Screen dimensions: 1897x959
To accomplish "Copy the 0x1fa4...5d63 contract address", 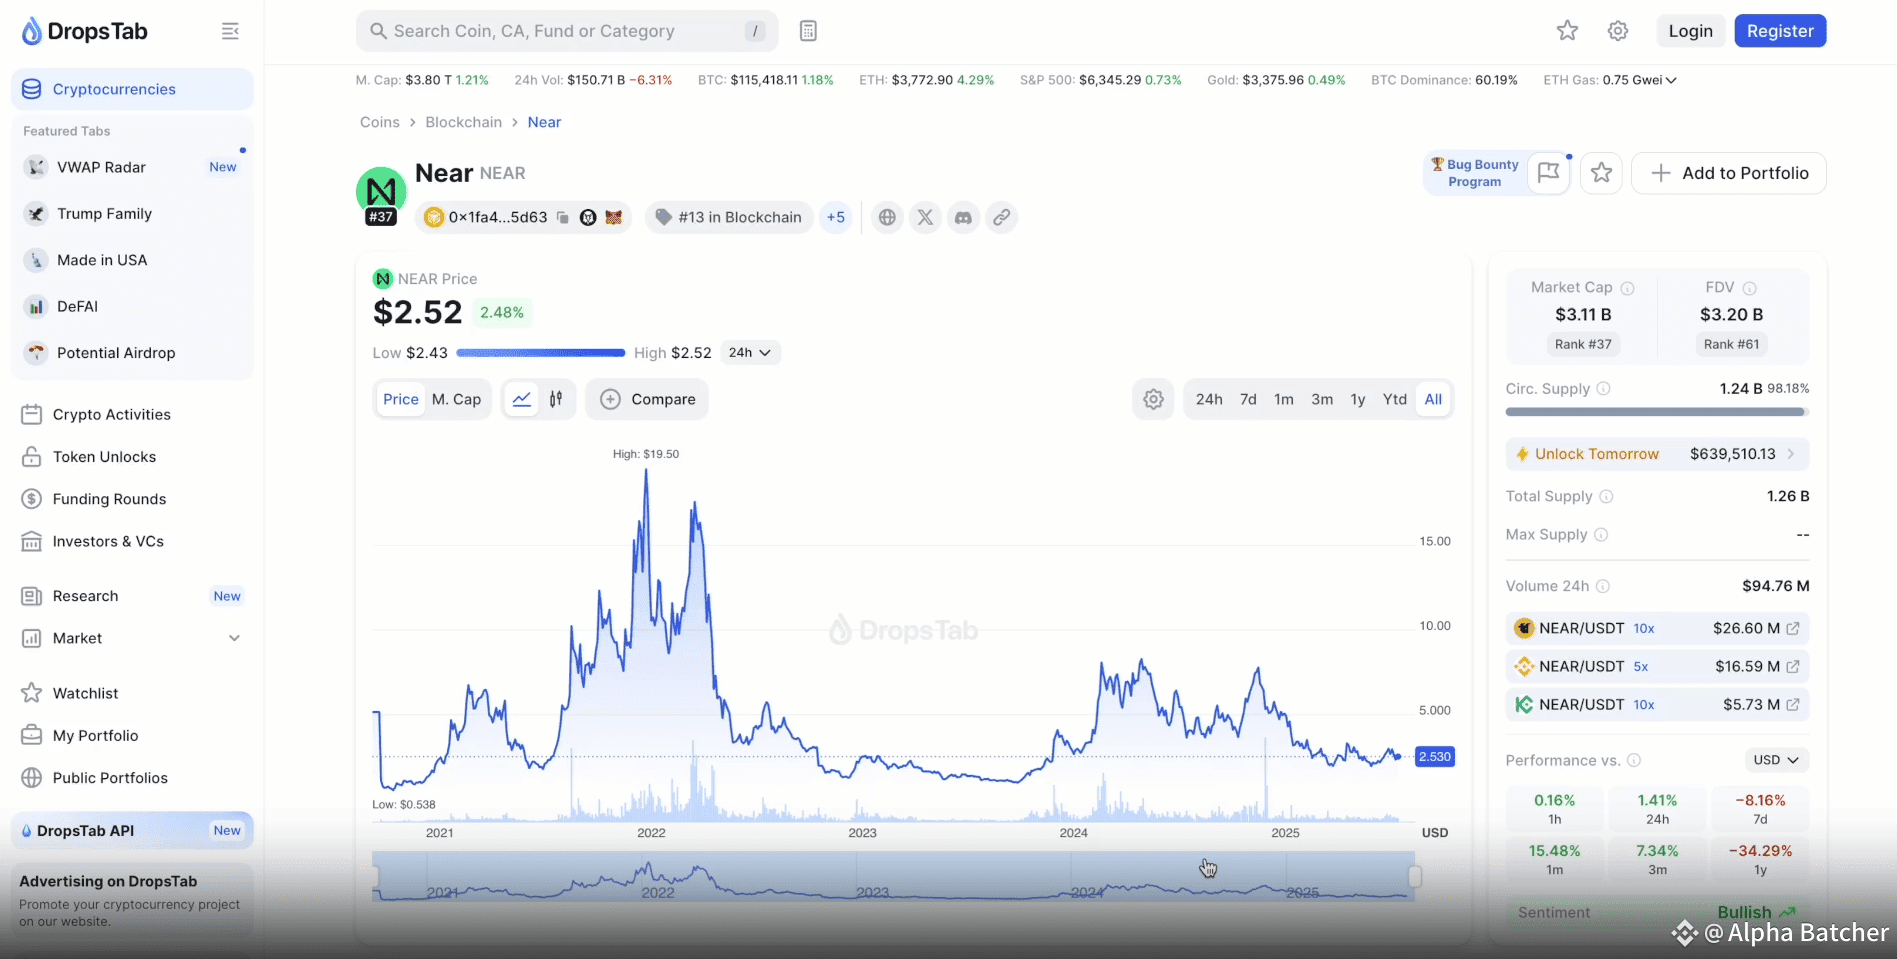I will 563,217.
